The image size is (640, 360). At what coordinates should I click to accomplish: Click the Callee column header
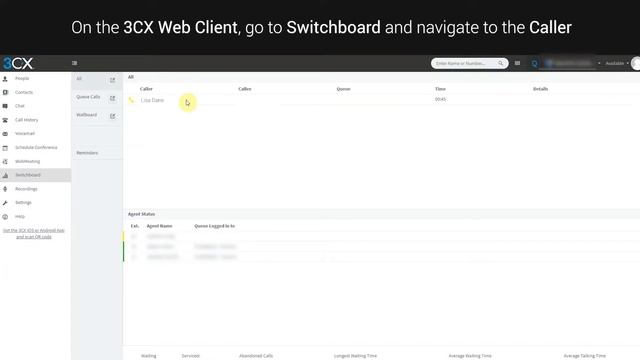tap(244, 89)
